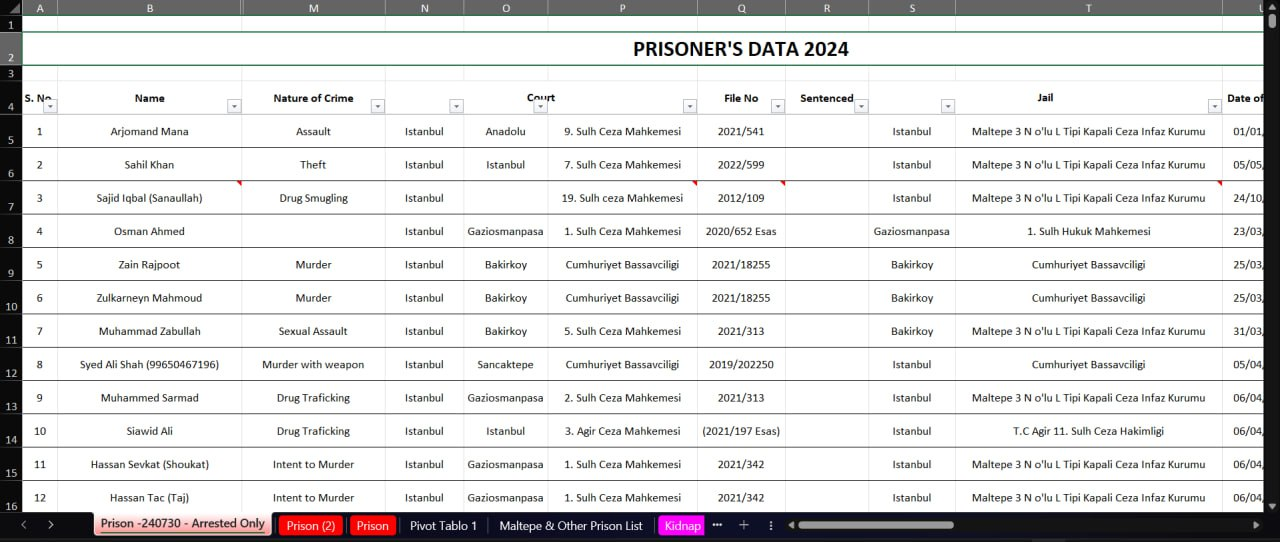Image resolution: width=1280 pixels, height=542 pixels.
Task: Open the Jail column filter dropdown
Action: tap(1215, 106)
